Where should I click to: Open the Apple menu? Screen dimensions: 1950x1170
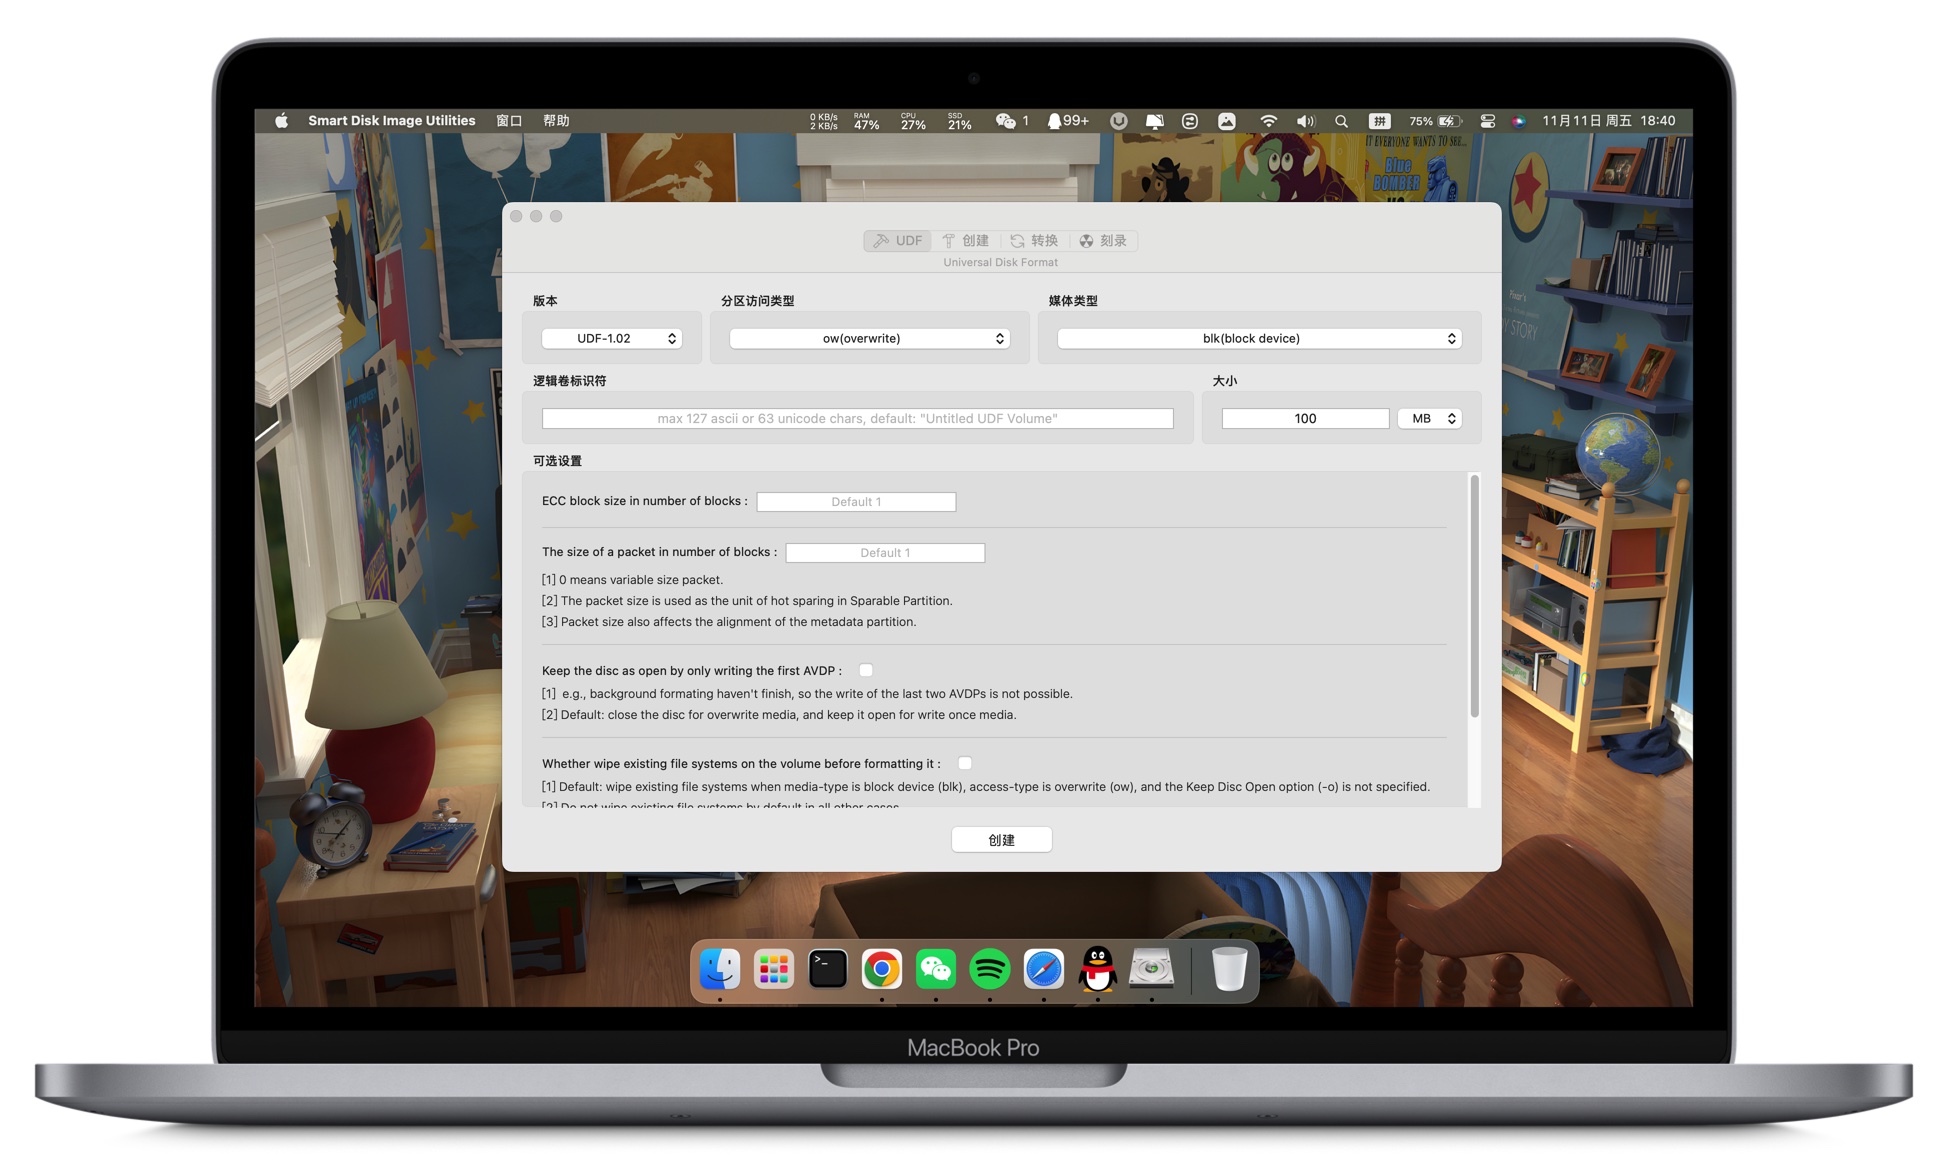click(x=281, y=121)
